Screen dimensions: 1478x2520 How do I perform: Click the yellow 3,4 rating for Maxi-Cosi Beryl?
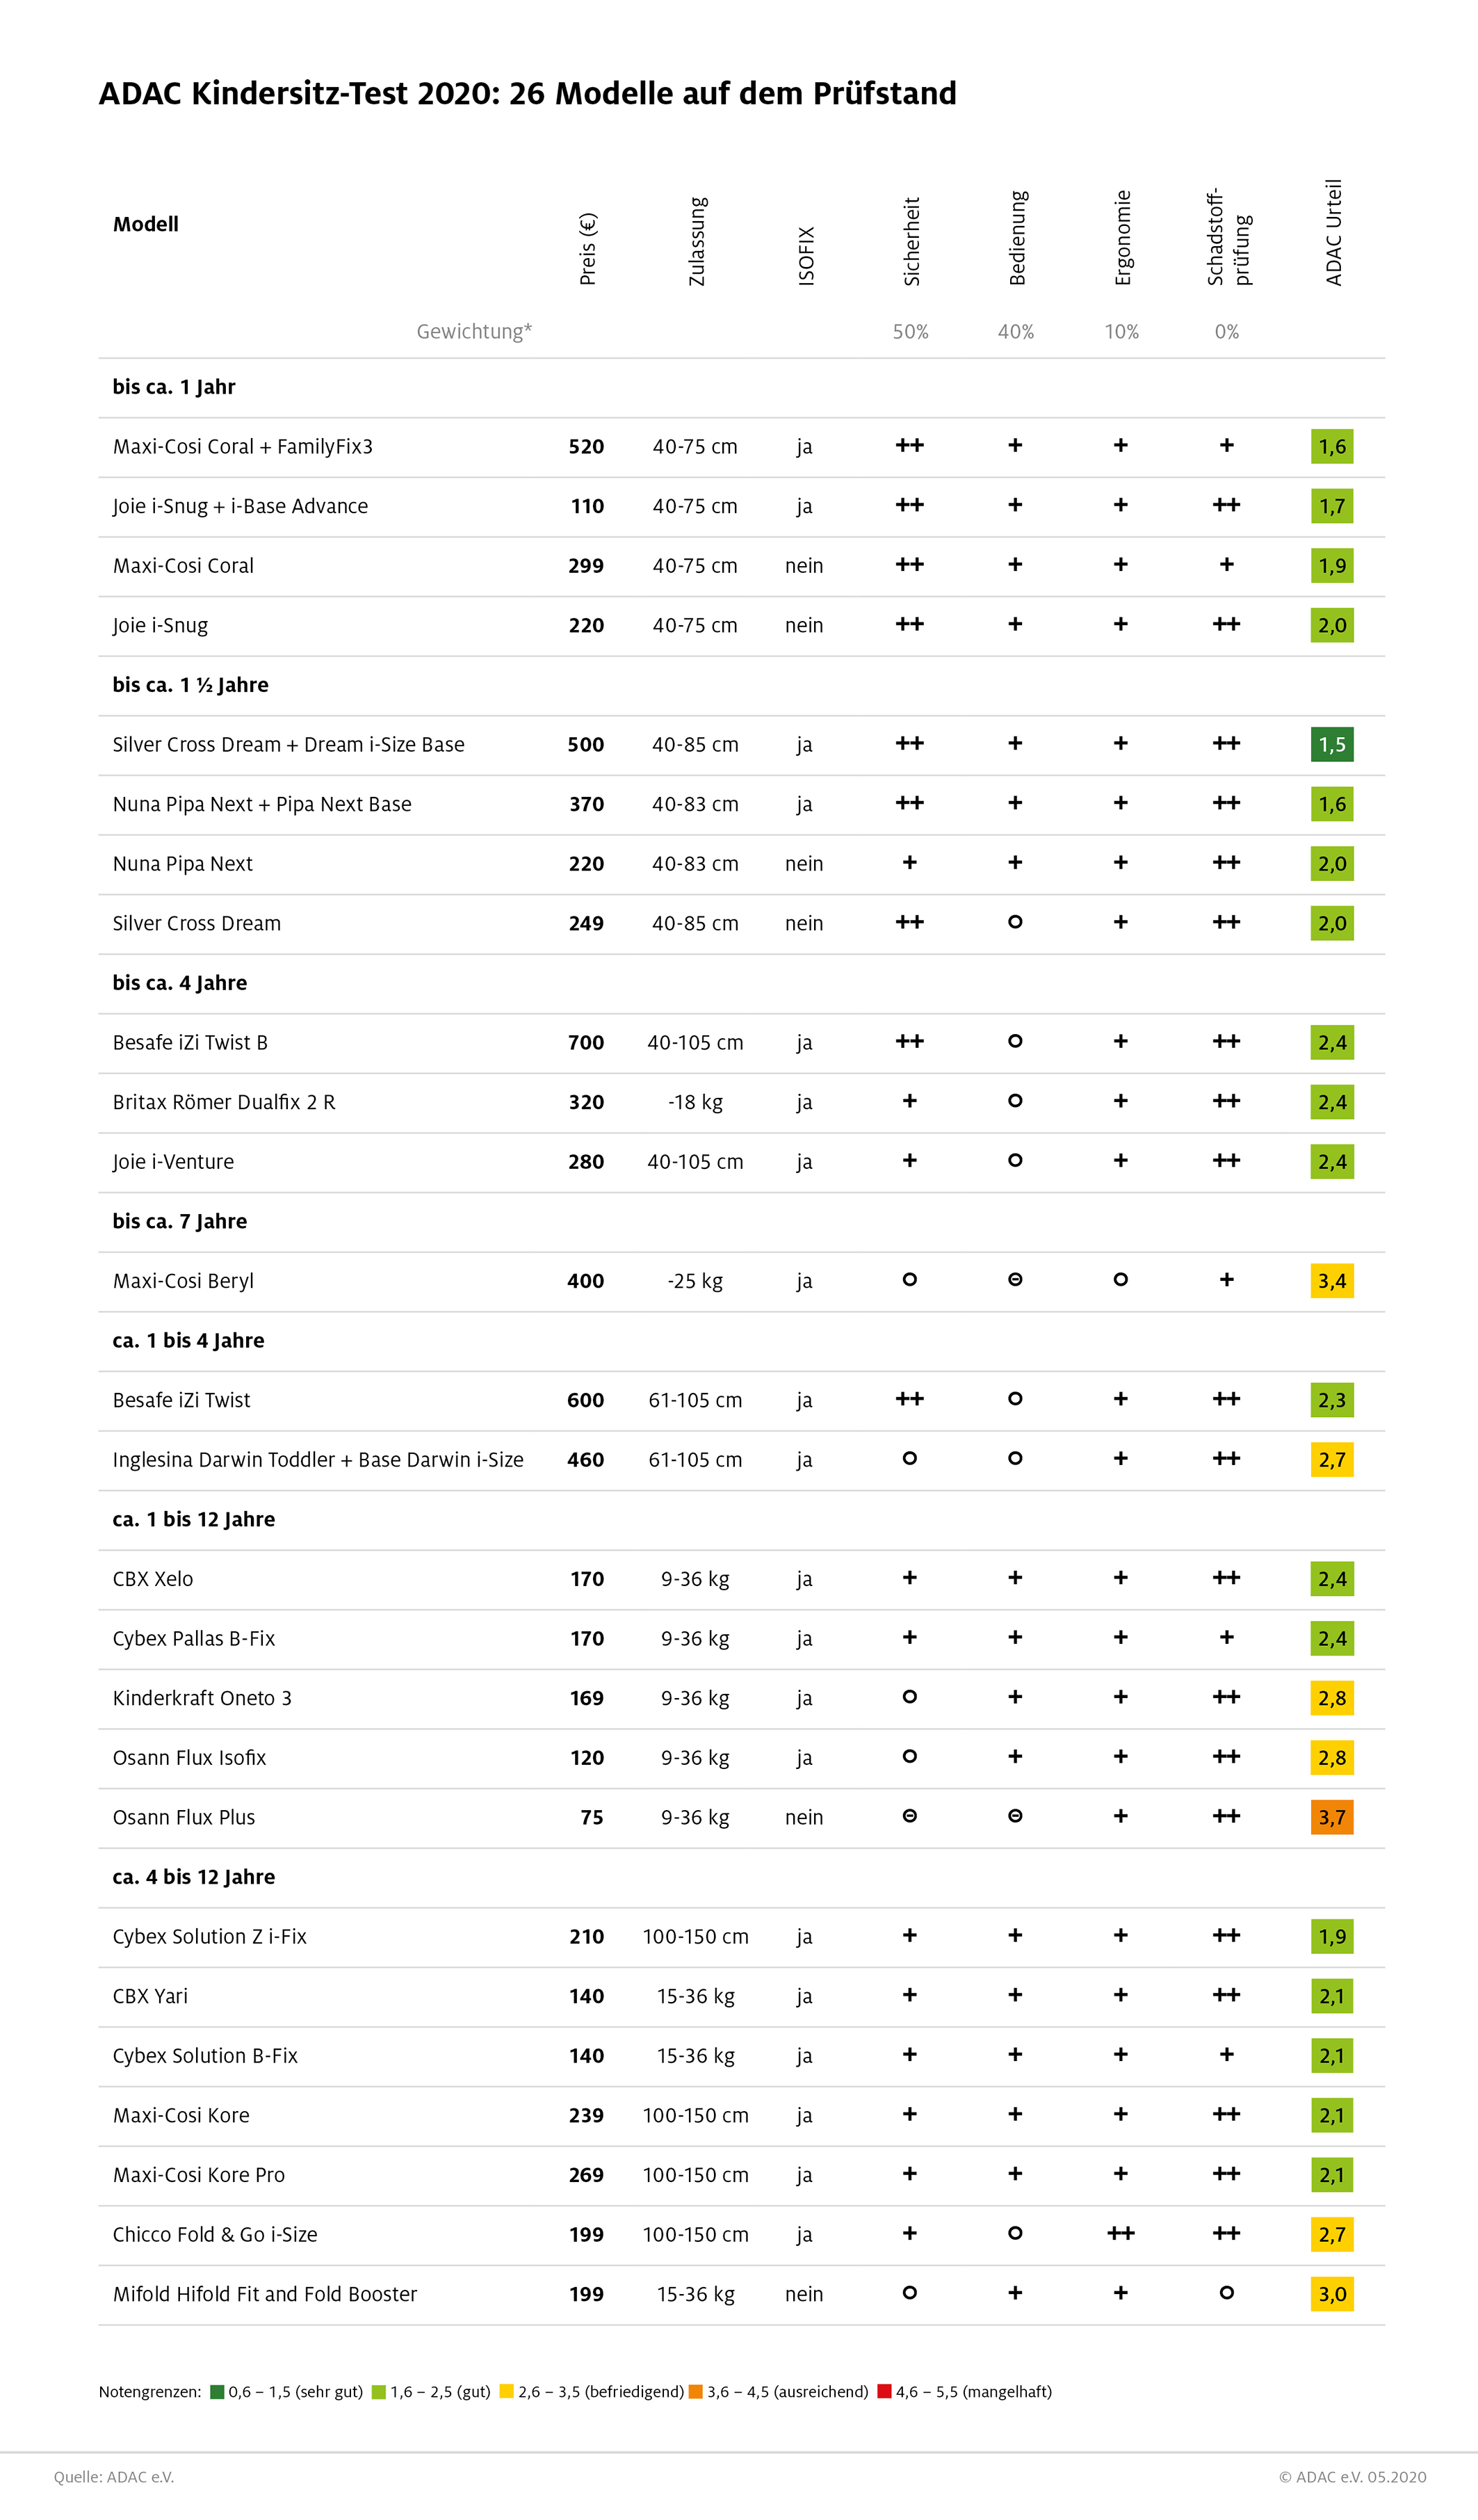1332,1281
